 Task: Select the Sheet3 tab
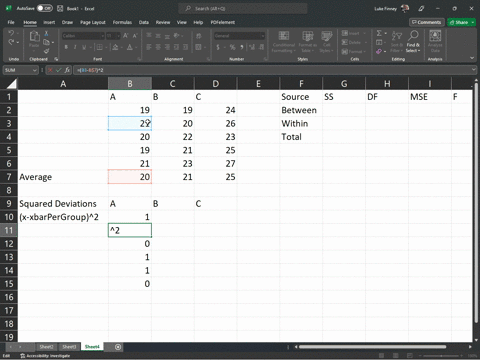69,347
